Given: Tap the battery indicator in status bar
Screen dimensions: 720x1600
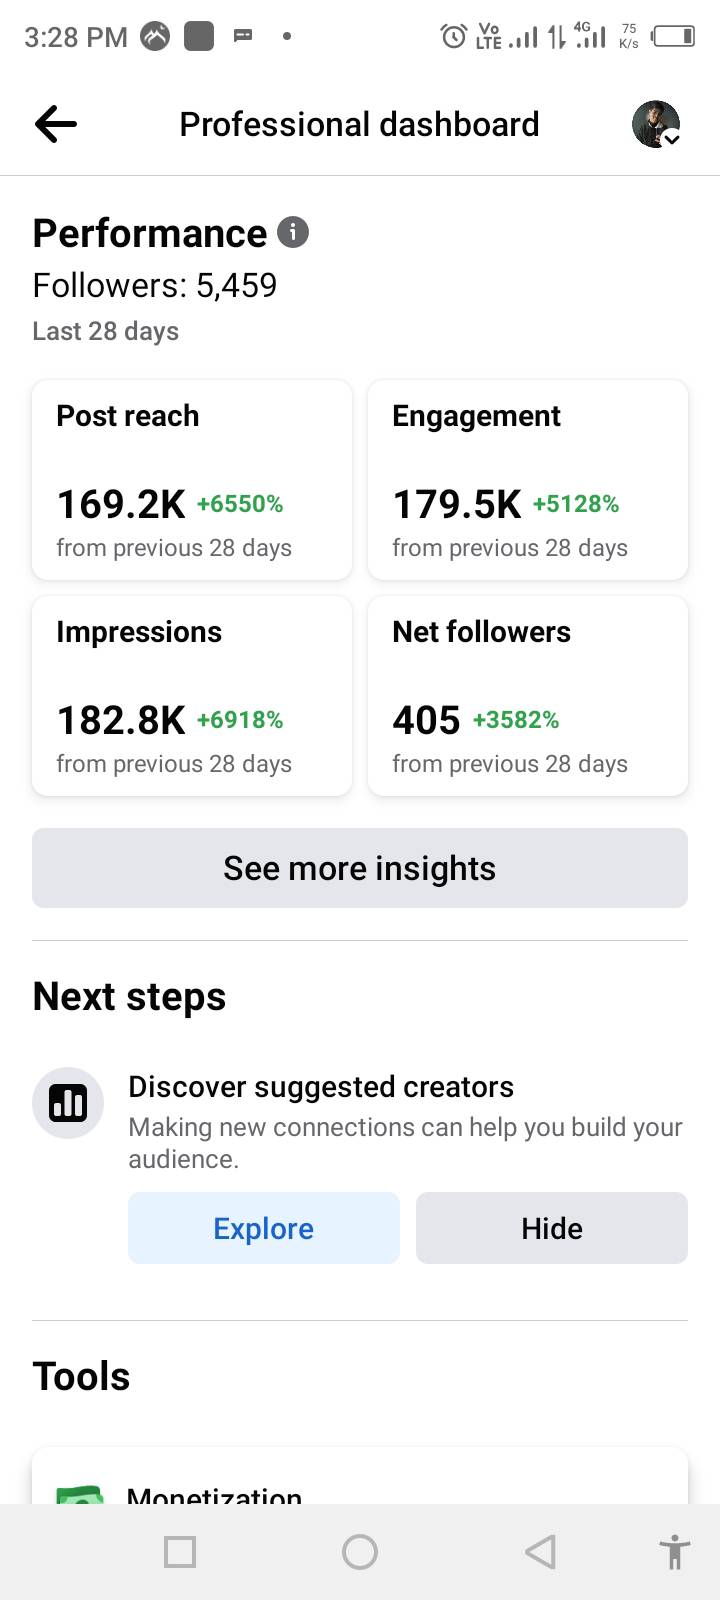Looking at the screenshot, I should coord(673,37).
